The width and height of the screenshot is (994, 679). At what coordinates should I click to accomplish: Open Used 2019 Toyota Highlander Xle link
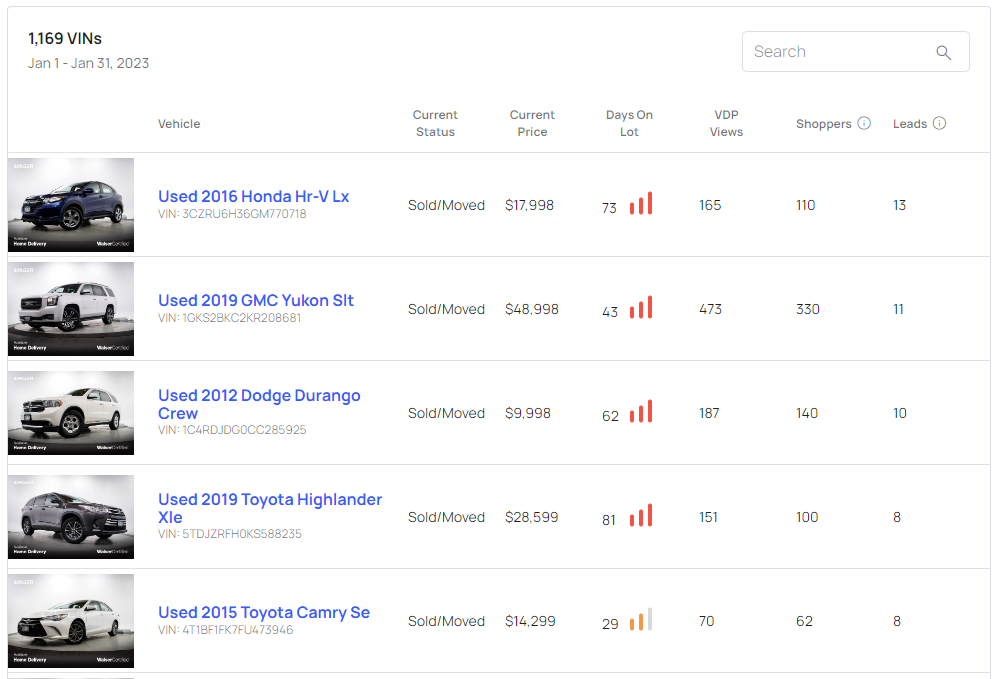coord(270,500)
